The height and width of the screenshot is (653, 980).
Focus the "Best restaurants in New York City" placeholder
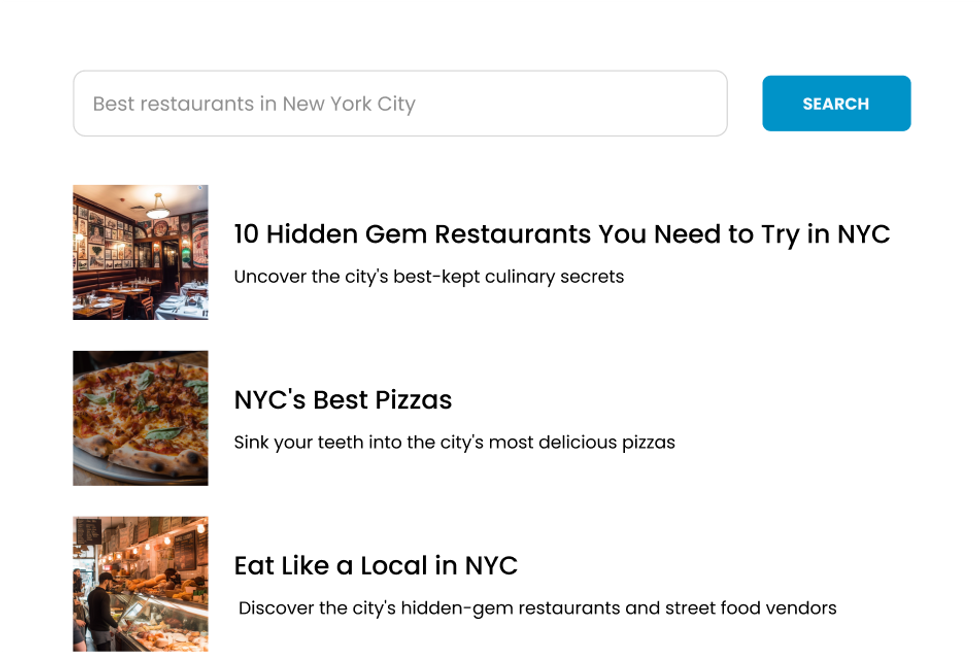254,104
